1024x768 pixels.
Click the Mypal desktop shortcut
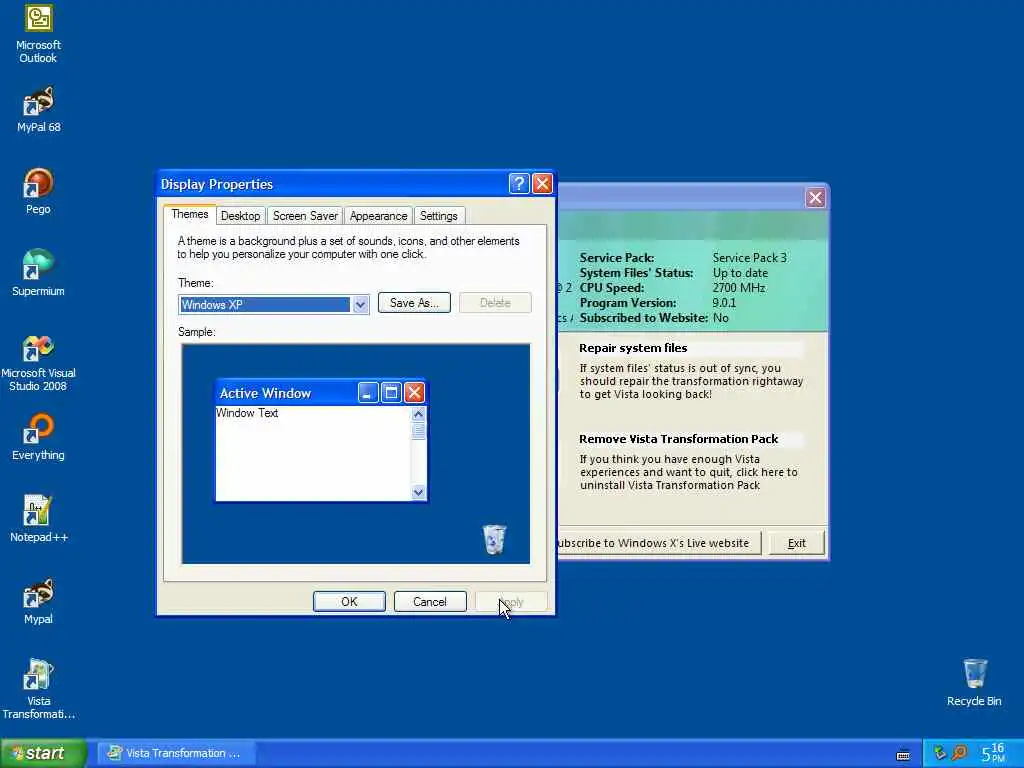(x=39, y=601)
